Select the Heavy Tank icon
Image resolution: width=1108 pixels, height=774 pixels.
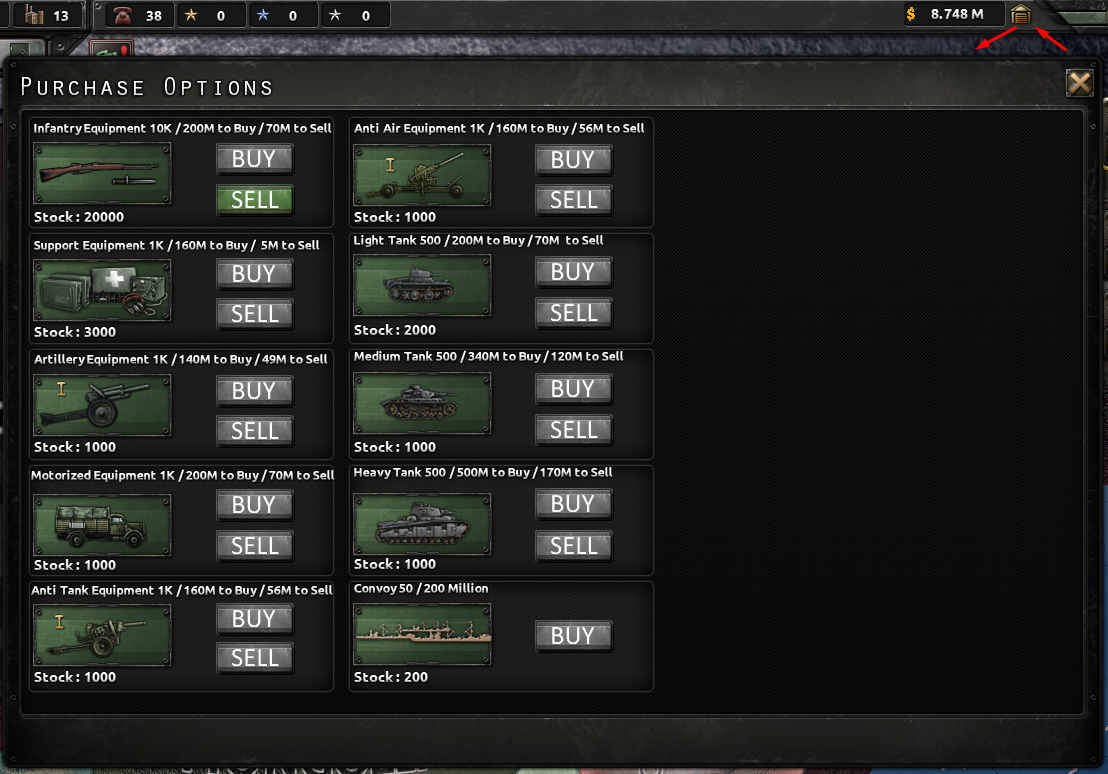[x=422, y=523]
